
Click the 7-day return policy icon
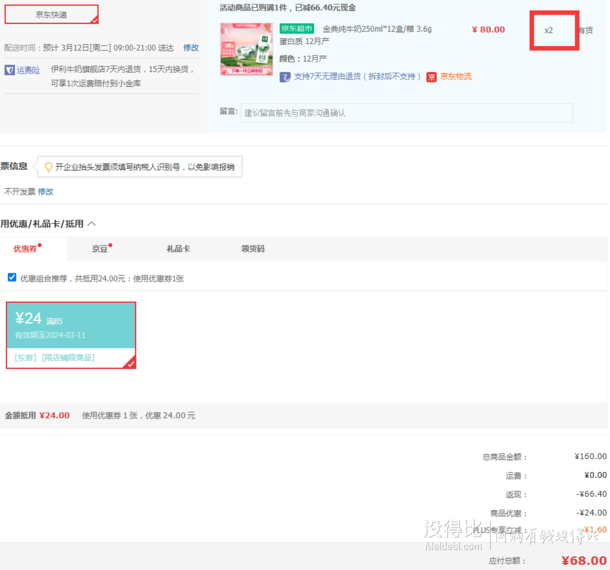[x=285, y=77]
